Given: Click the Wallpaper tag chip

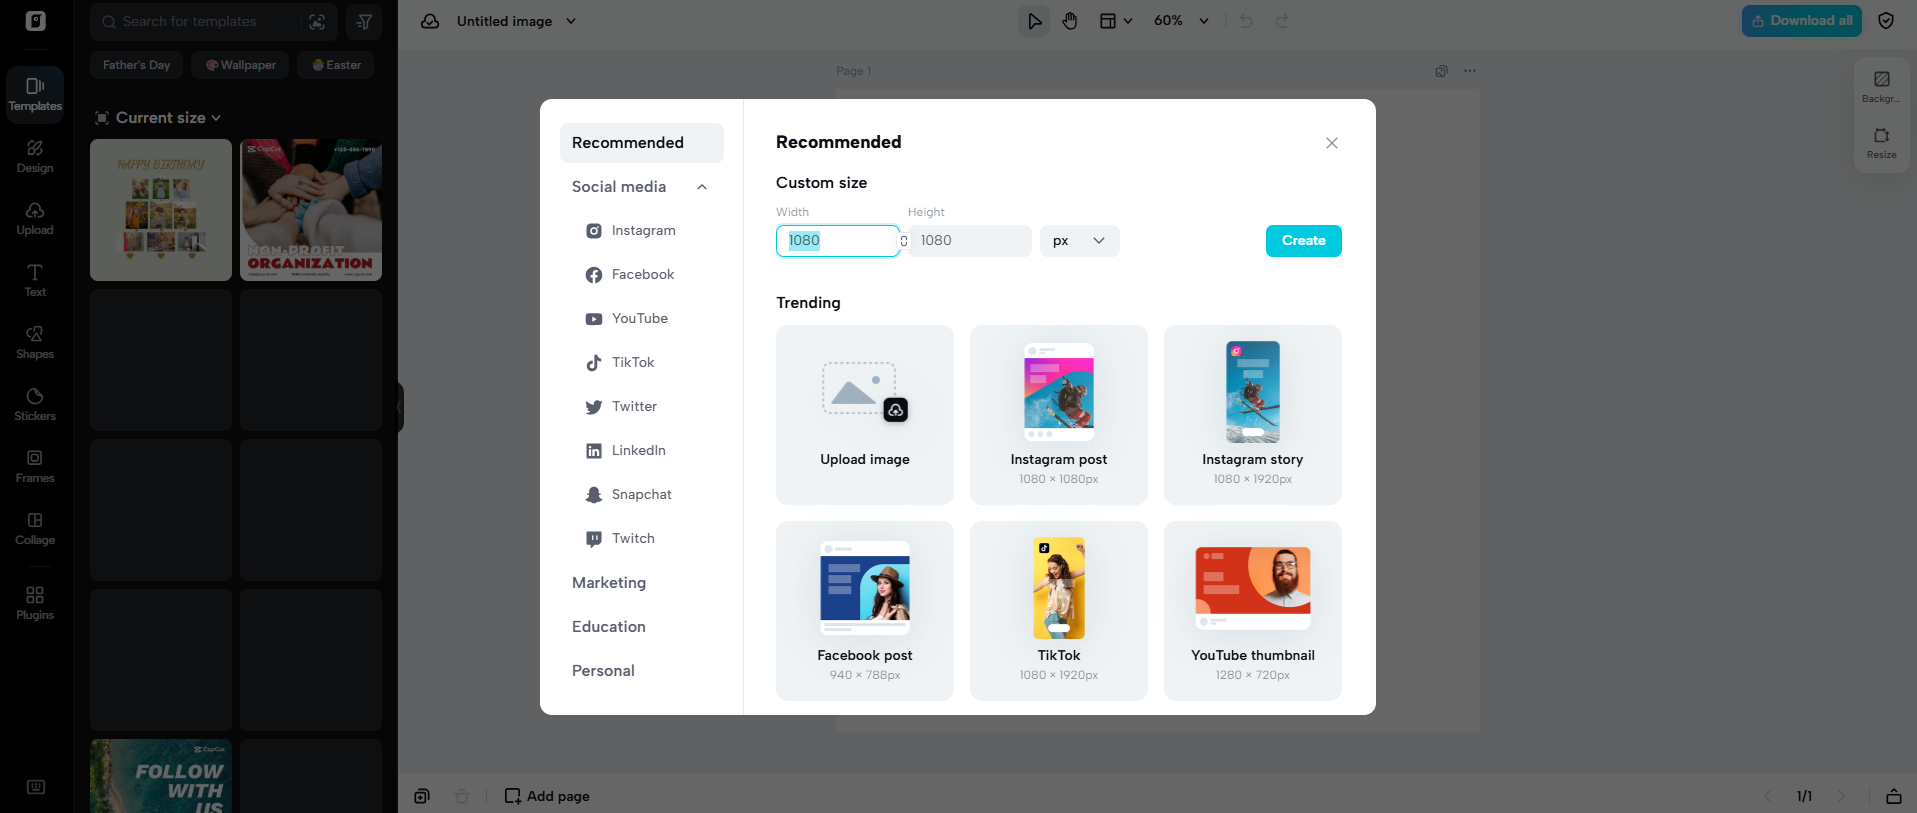Looking at the screenshot, I should coord(240,65).
